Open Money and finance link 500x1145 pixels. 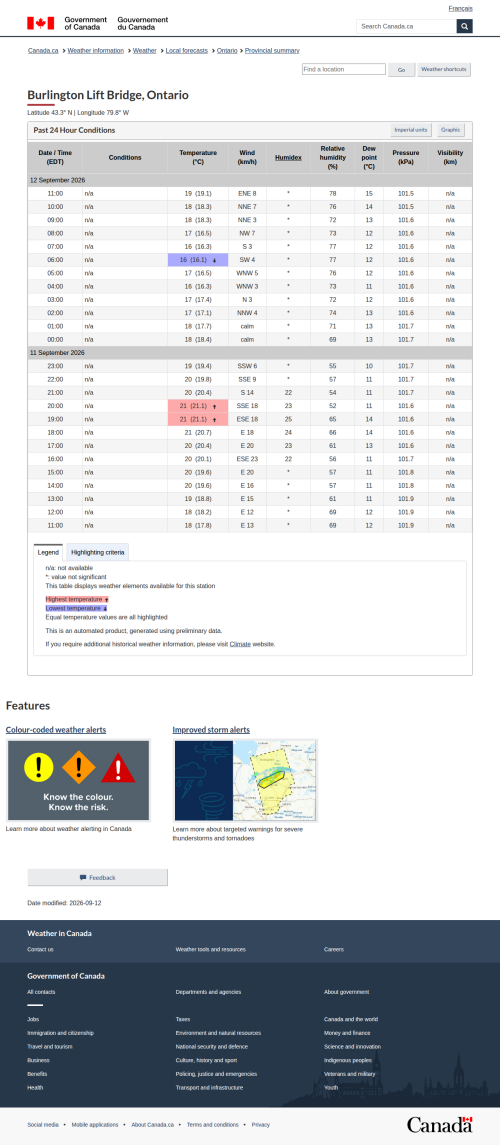[347, 1033]
